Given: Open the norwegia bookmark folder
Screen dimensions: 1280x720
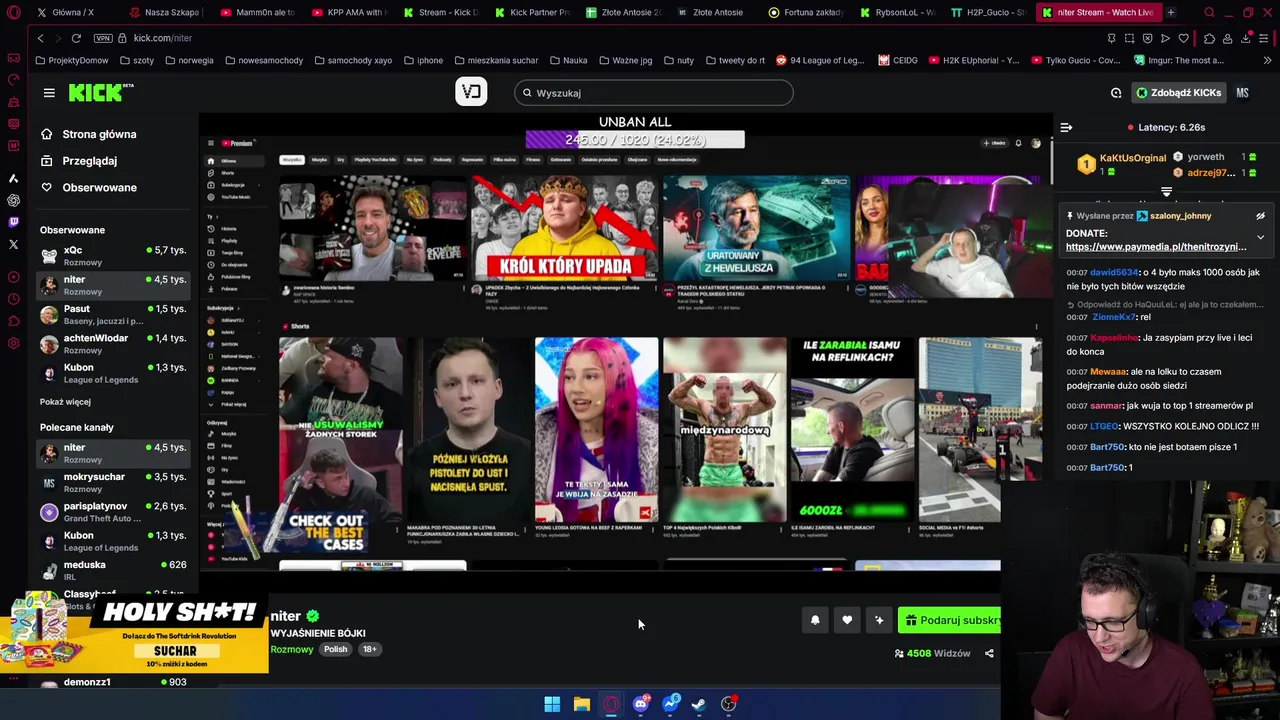Looking at the screenshot, I should [189, 60].
